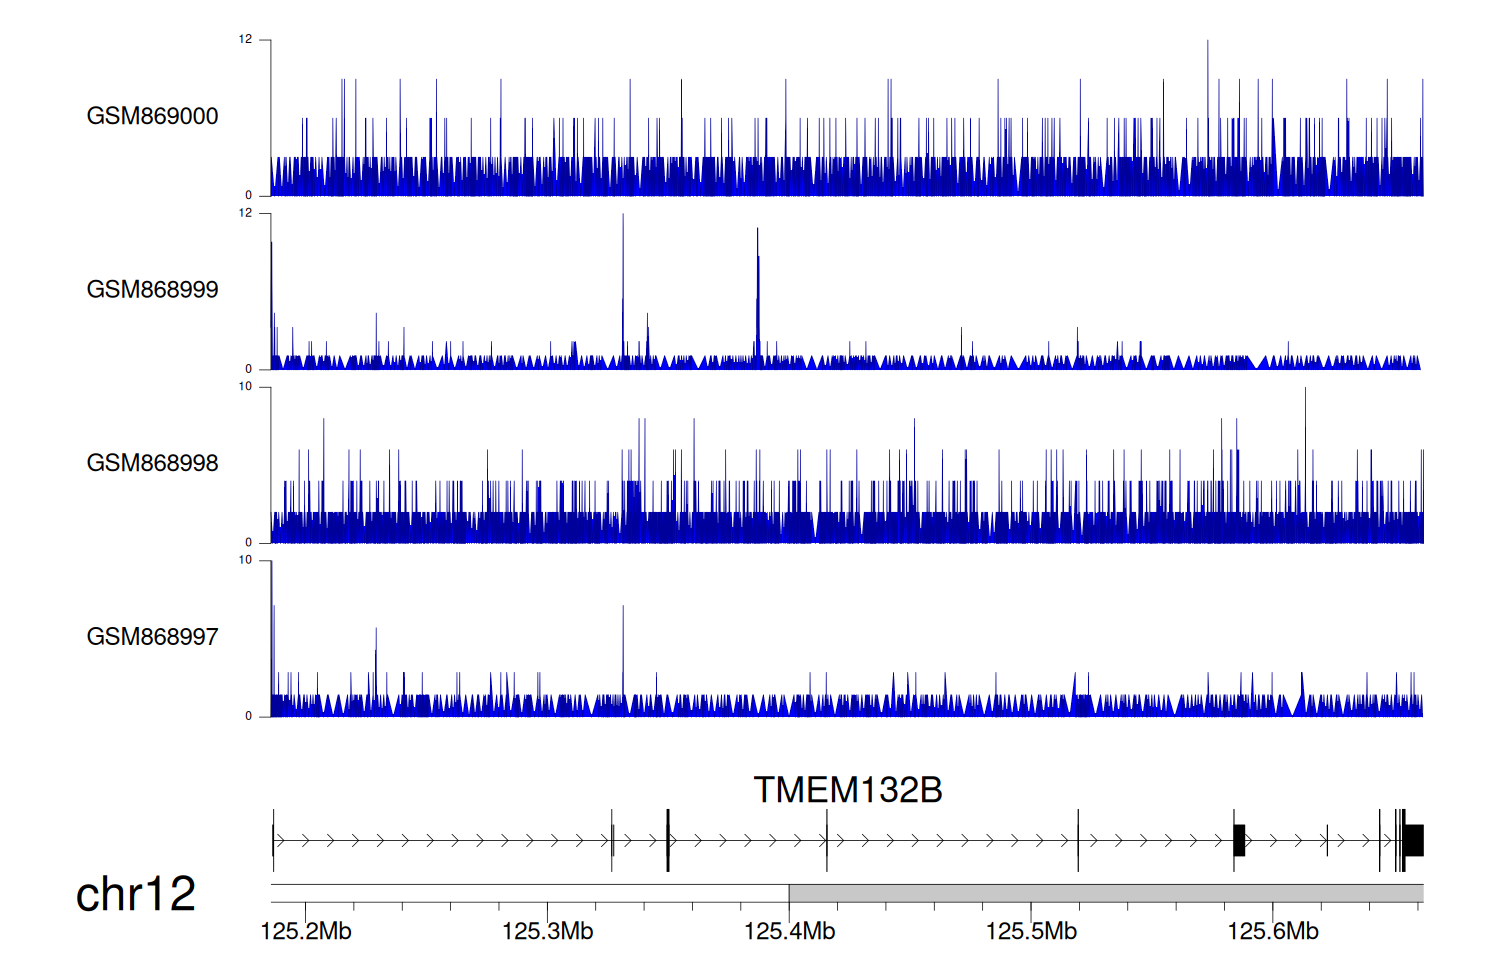Select the large final exon block of TMEM132B

pyautogui.click(x=1413, y=841)
